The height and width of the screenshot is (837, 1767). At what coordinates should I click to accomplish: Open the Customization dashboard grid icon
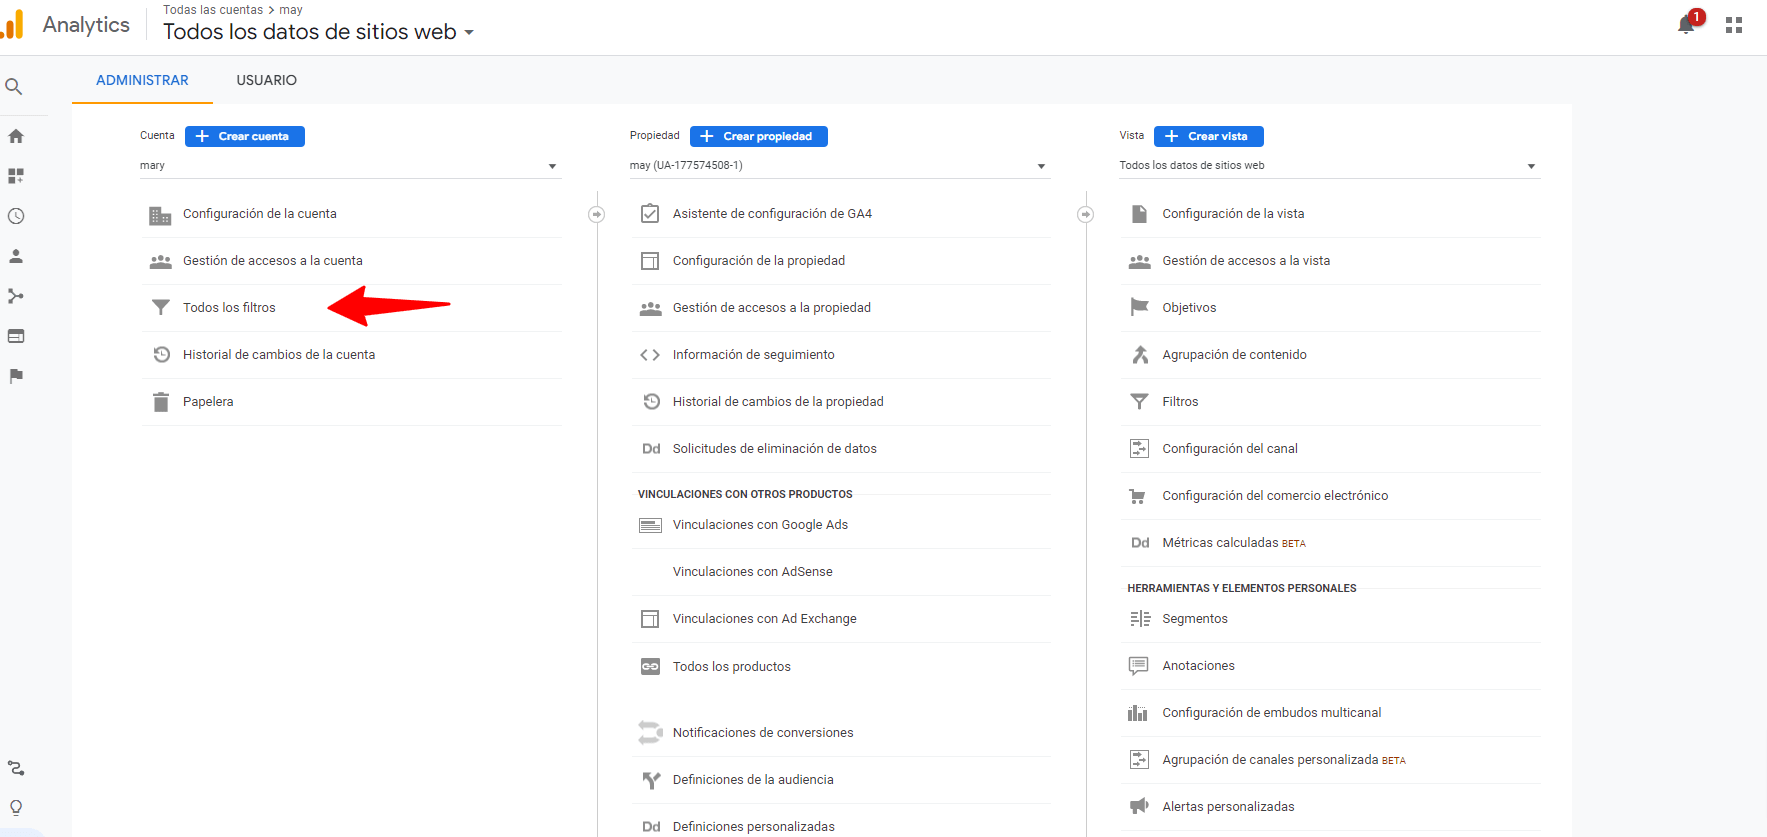point(16,176)
